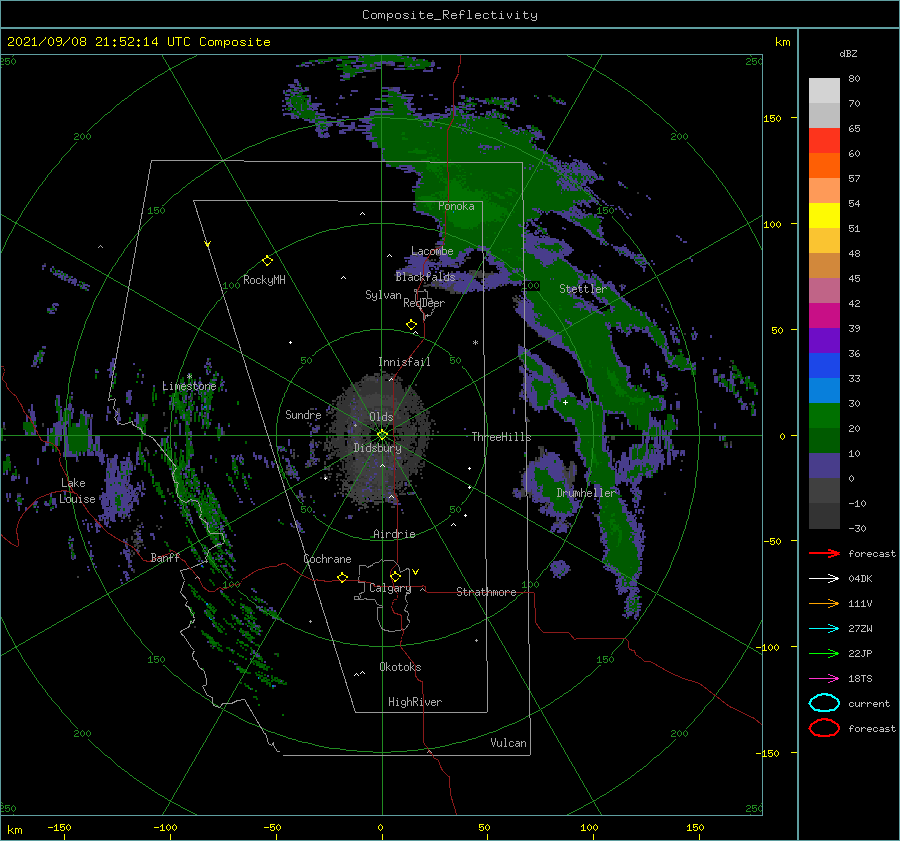Click the -150 value on the bottom axis
Screen dimensions: 900x841
point(59,827)
